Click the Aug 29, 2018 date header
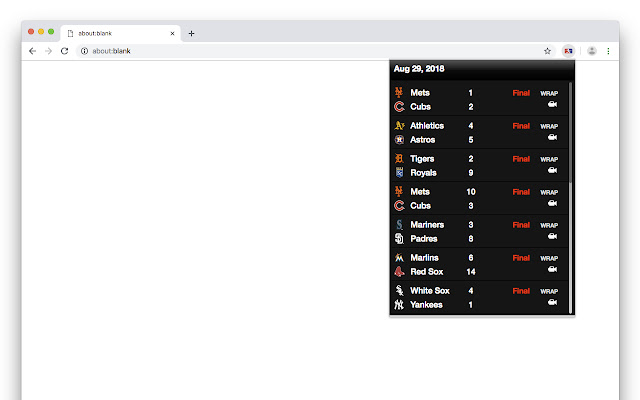The width and height of the screenshot is (640, 400). pyautogui.click(x=419, y=69)
